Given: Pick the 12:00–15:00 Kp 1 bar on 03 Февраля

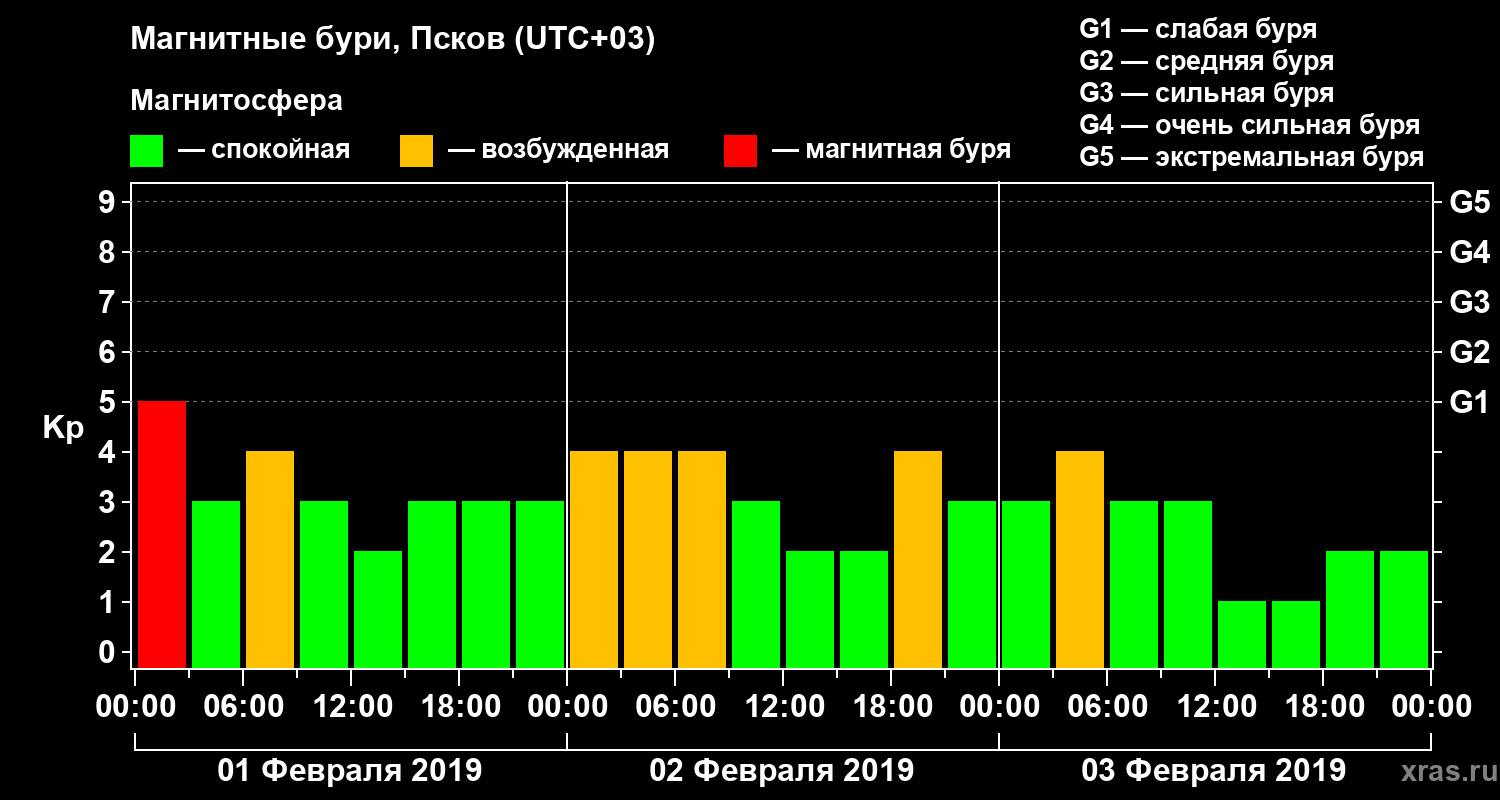Looking at the screenshot, I should [1242, 634].
